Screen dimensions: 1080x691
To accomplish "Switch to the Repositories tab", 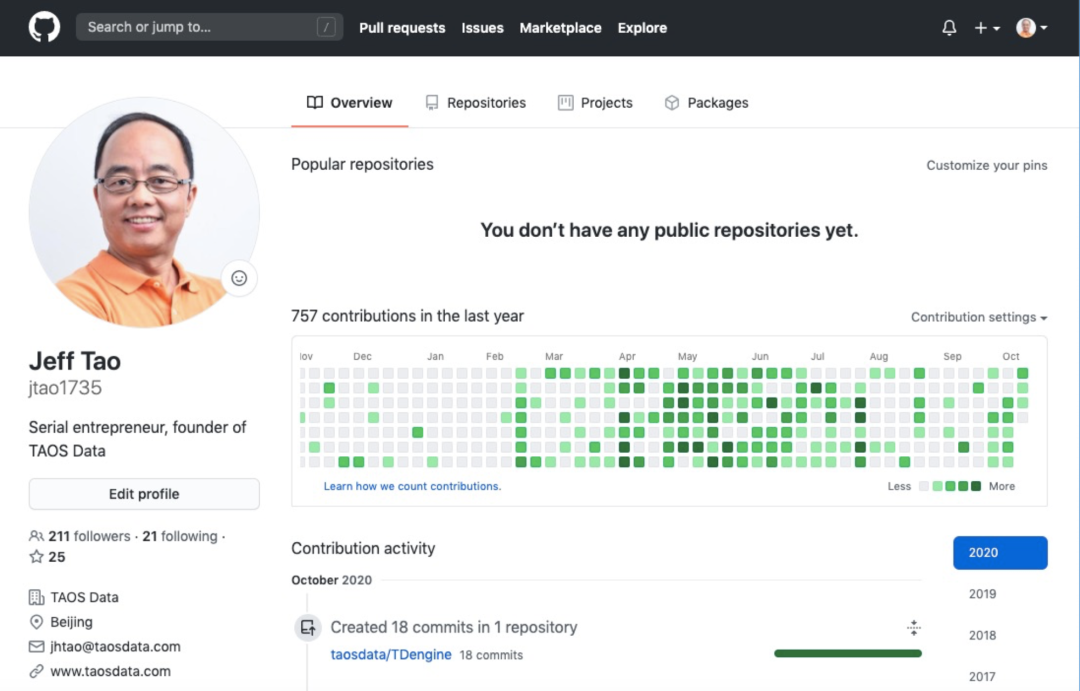I will [475, 103].
